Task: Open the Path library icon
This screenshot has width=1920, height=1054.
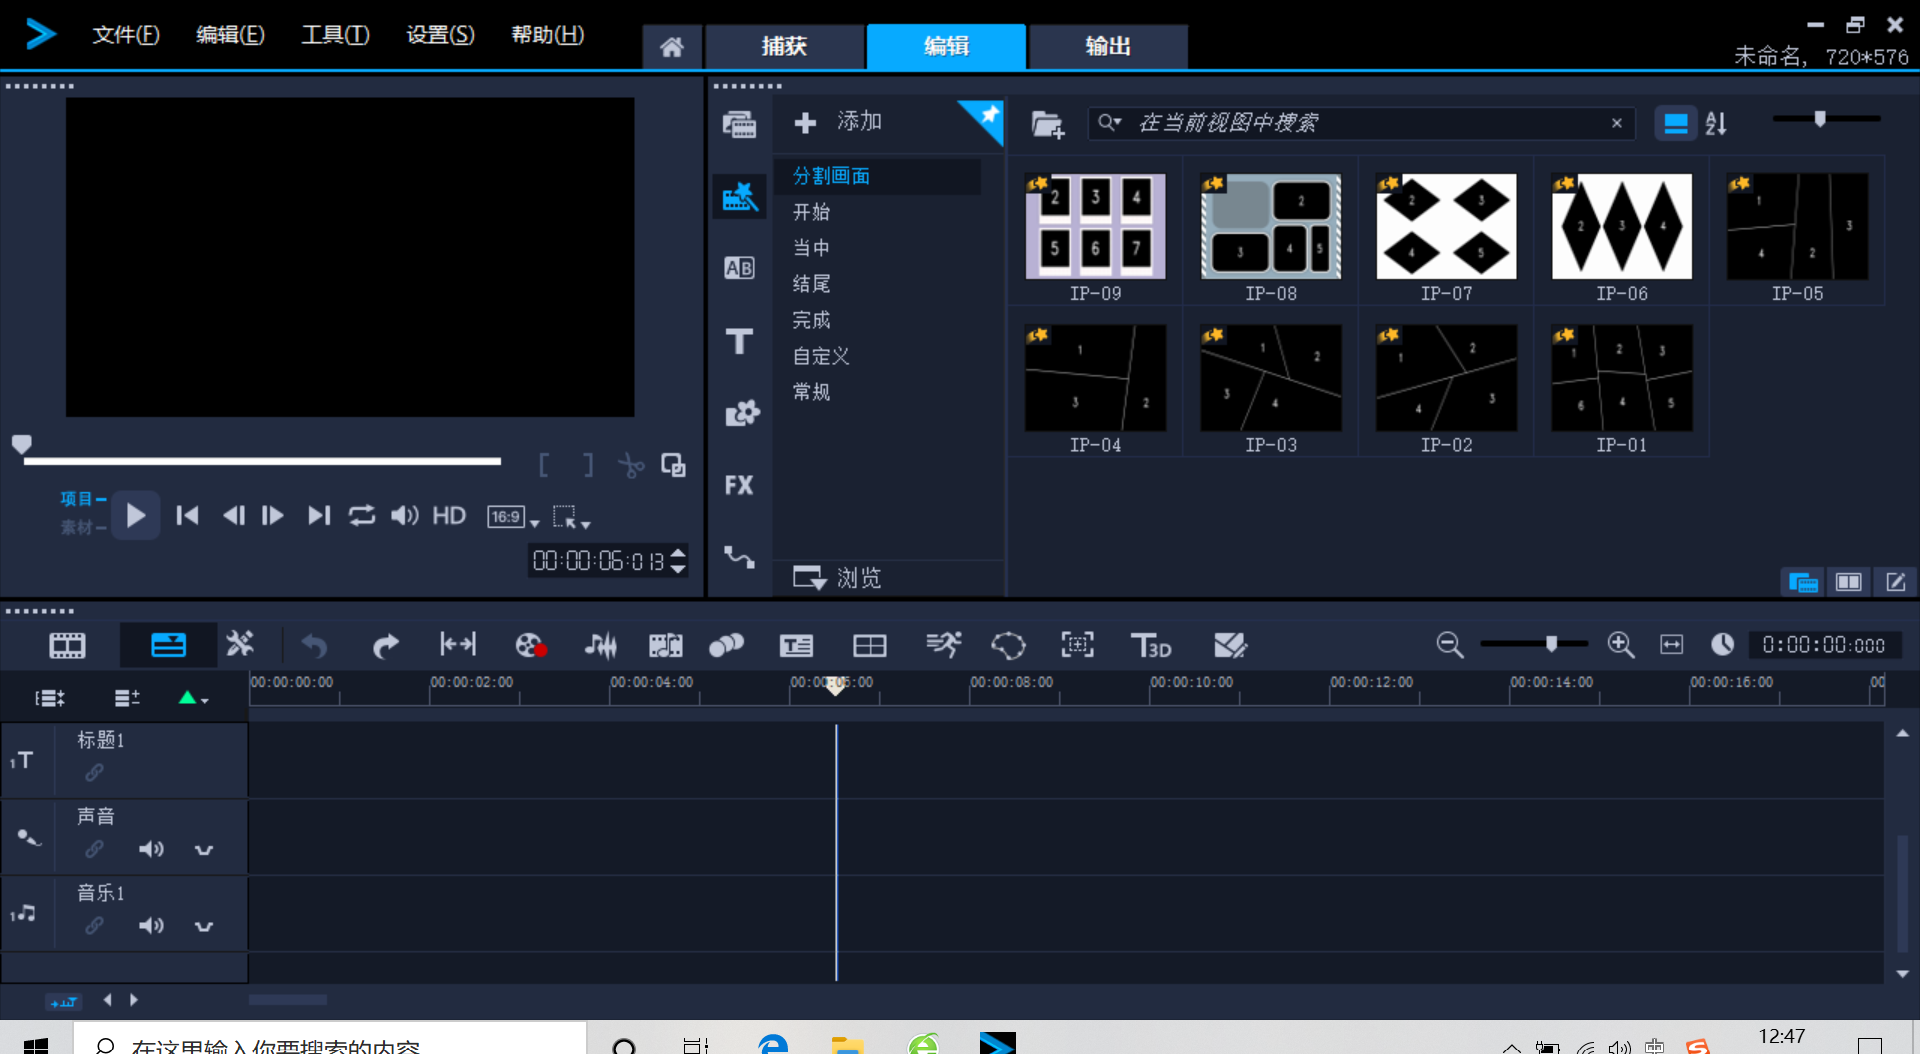Action: click(x=739, y=557)
